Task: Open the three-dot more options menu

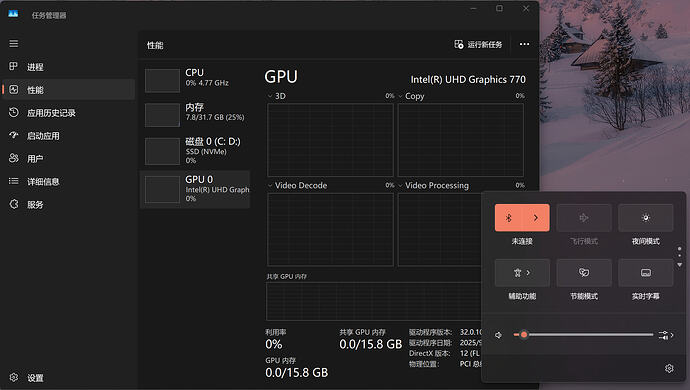Action: point(524,44)
